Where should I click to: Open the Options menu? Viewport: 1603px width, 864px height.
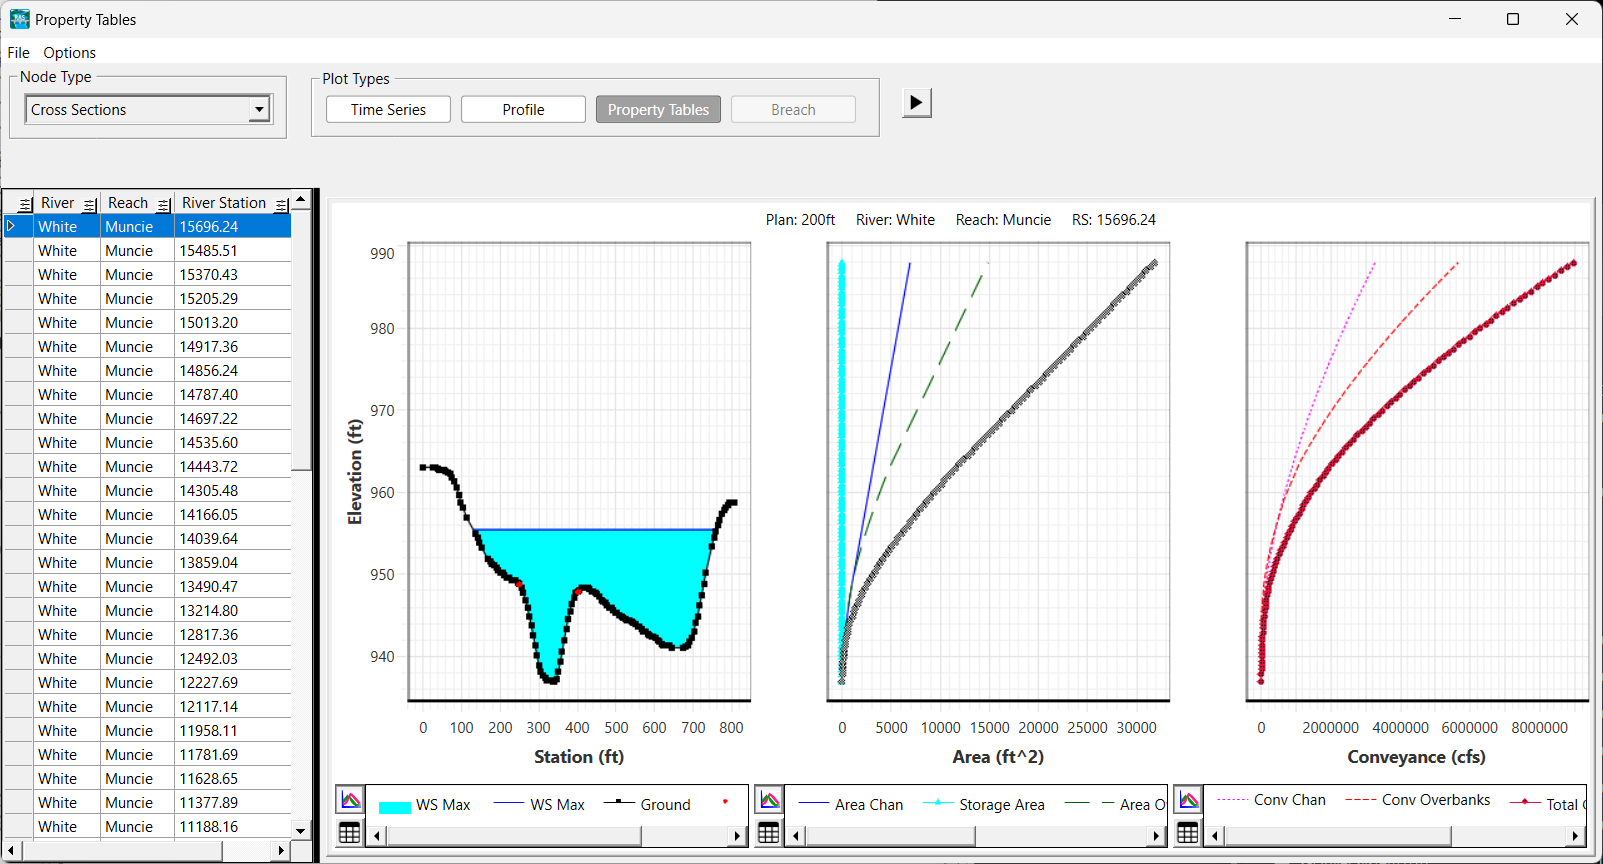[69, 53]
